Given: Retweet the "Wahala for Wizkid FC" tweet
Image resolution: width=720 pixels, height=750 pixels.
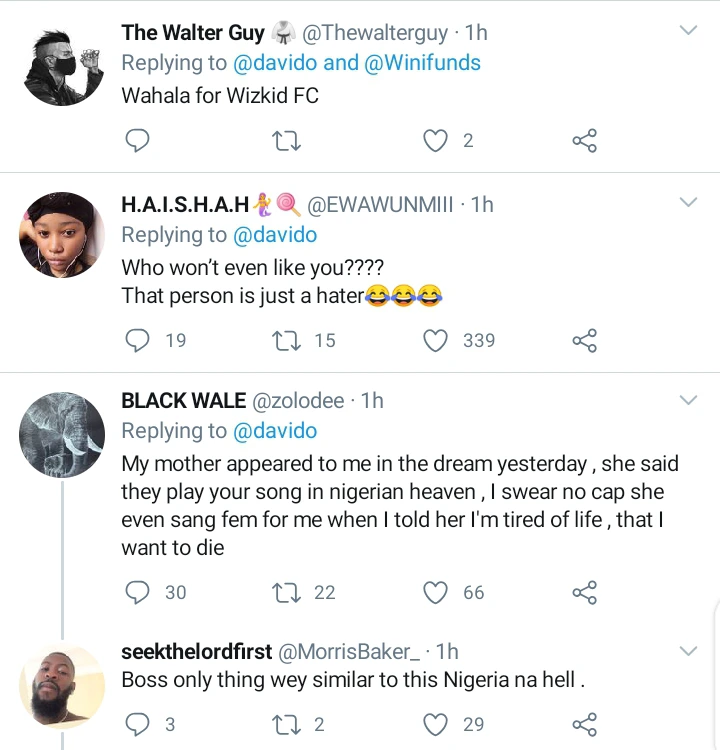Looking at the screenshot, I should pyautogui.click(x=287, y=142).
